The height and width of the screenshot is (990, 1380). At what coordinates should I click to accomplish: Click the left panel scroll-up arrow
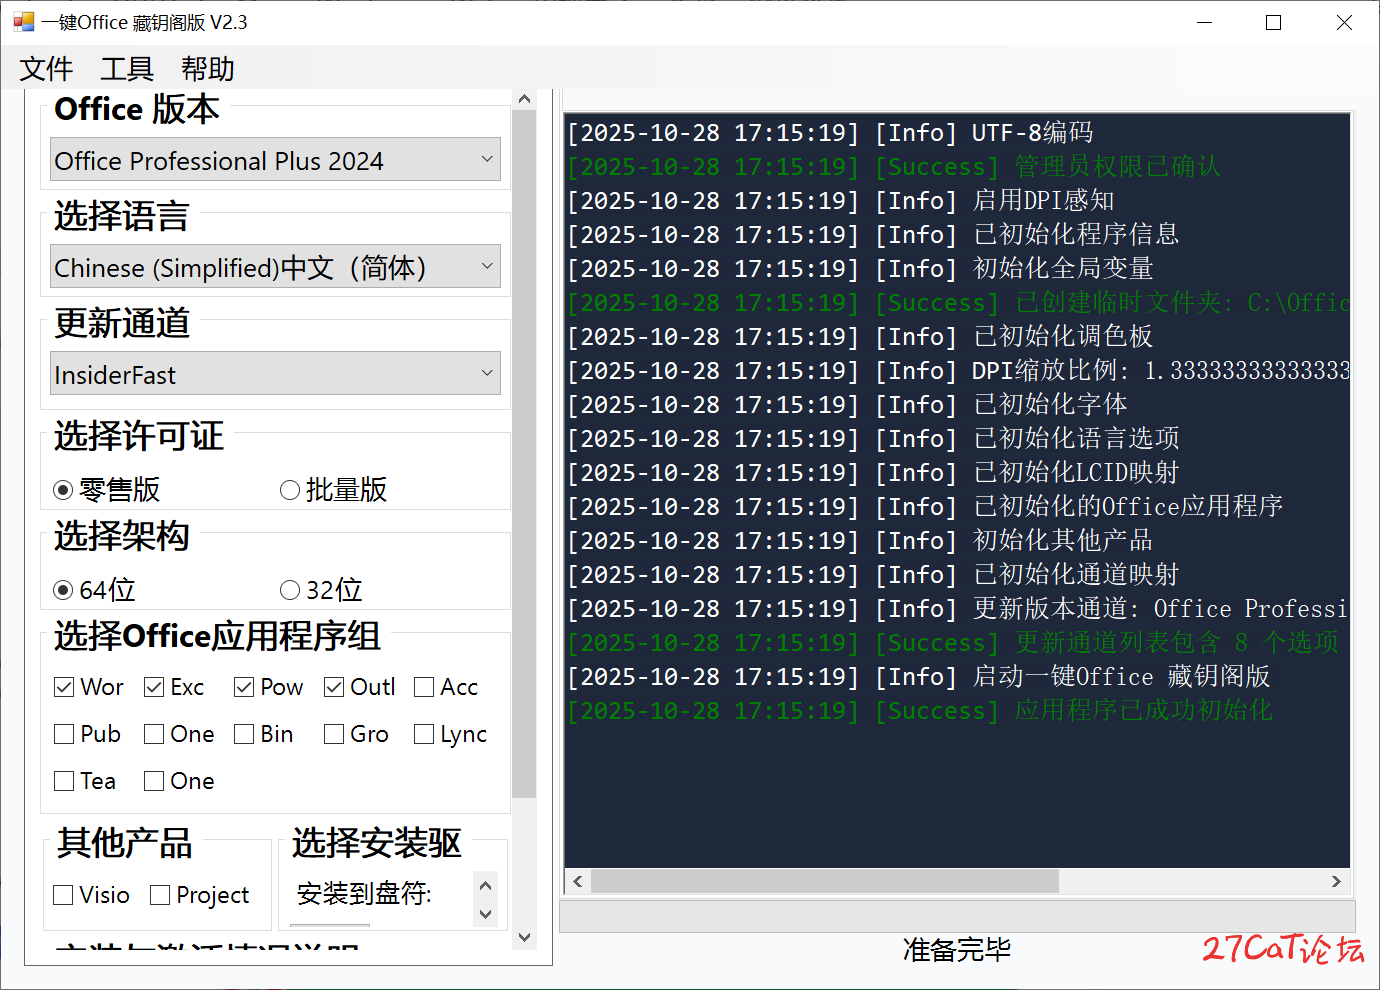[524, 99]
